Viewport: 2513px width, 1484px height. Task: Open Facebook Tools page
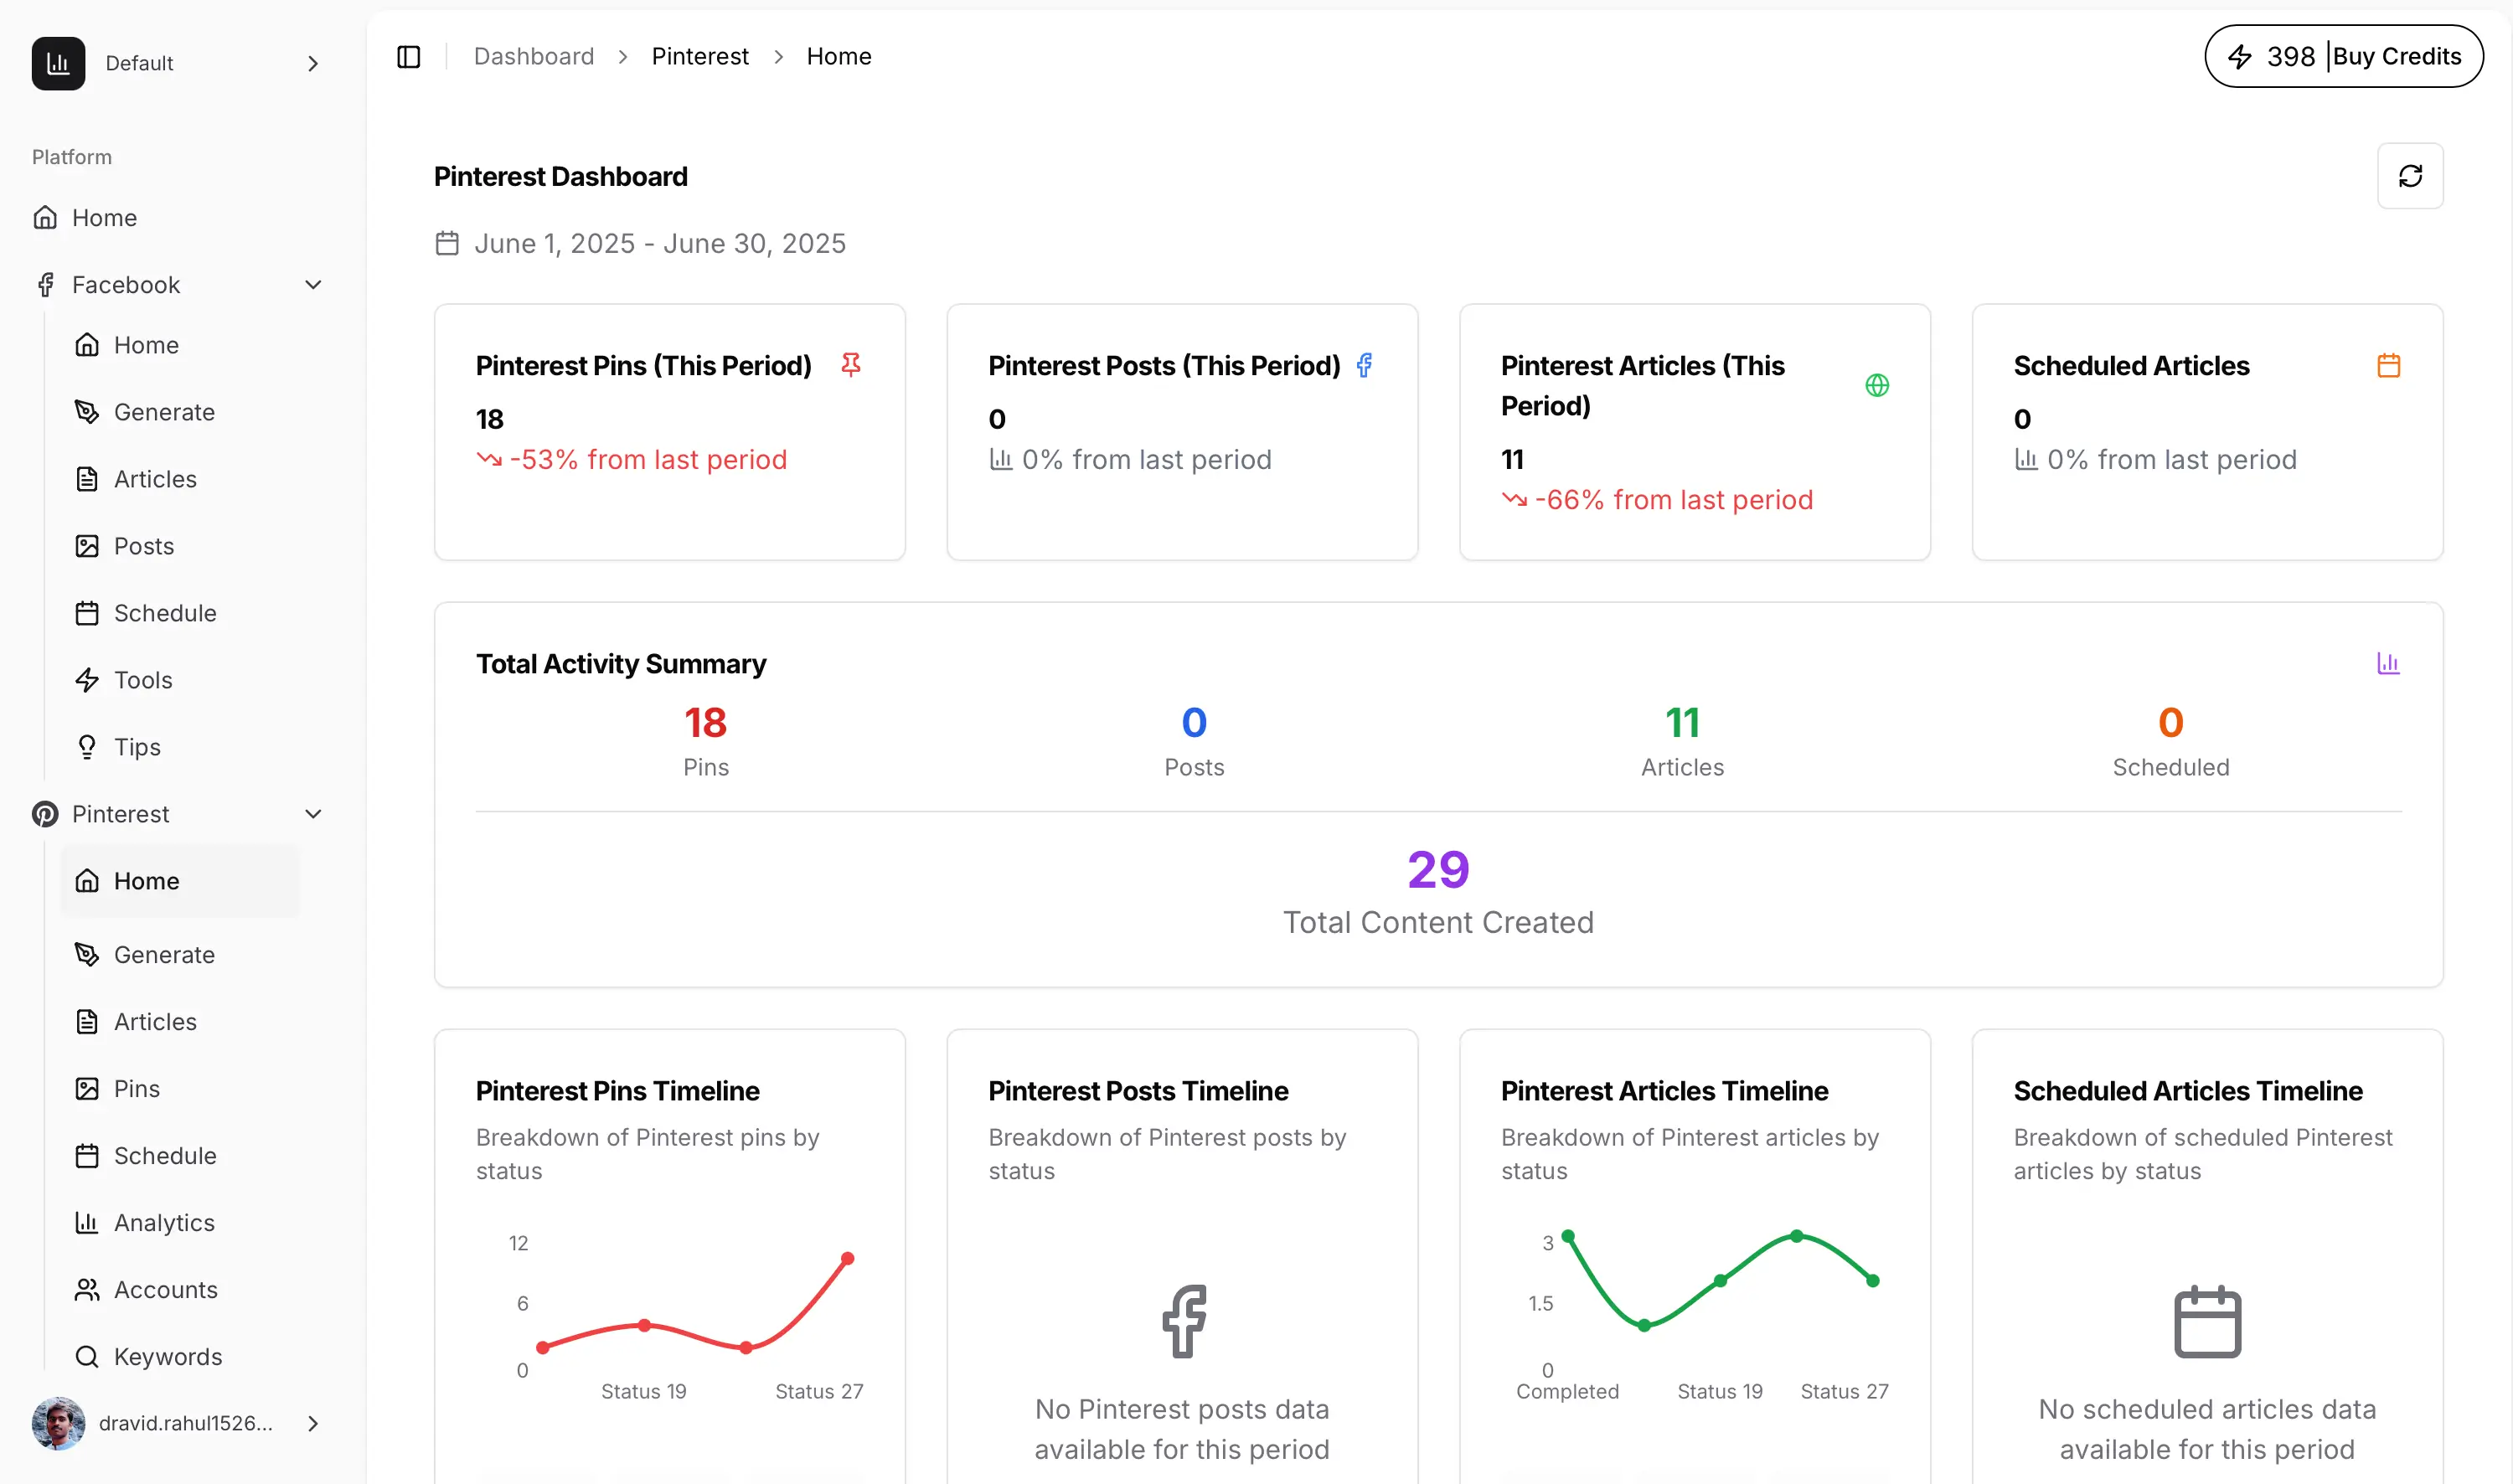(181, 680)
